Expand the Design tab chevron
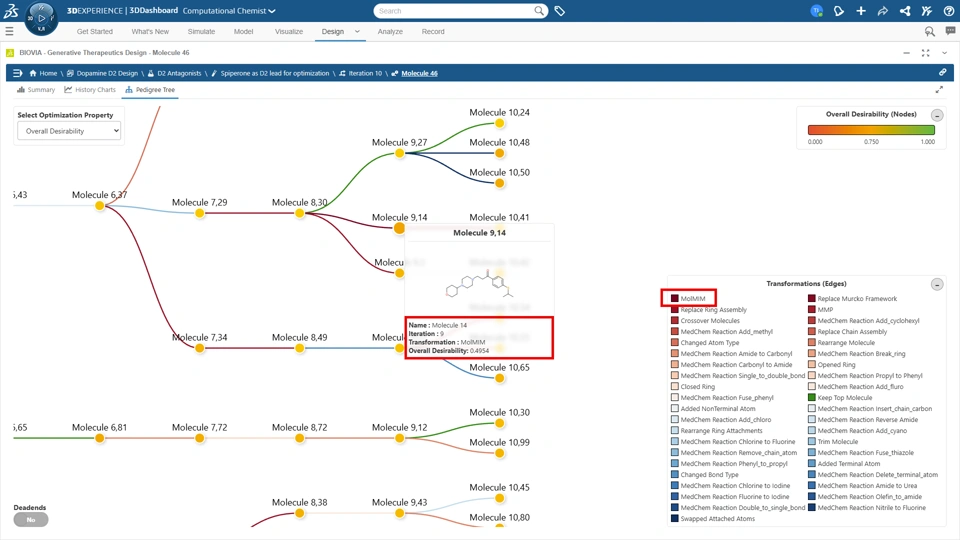 pyautogui.click(x=357, y=31)
